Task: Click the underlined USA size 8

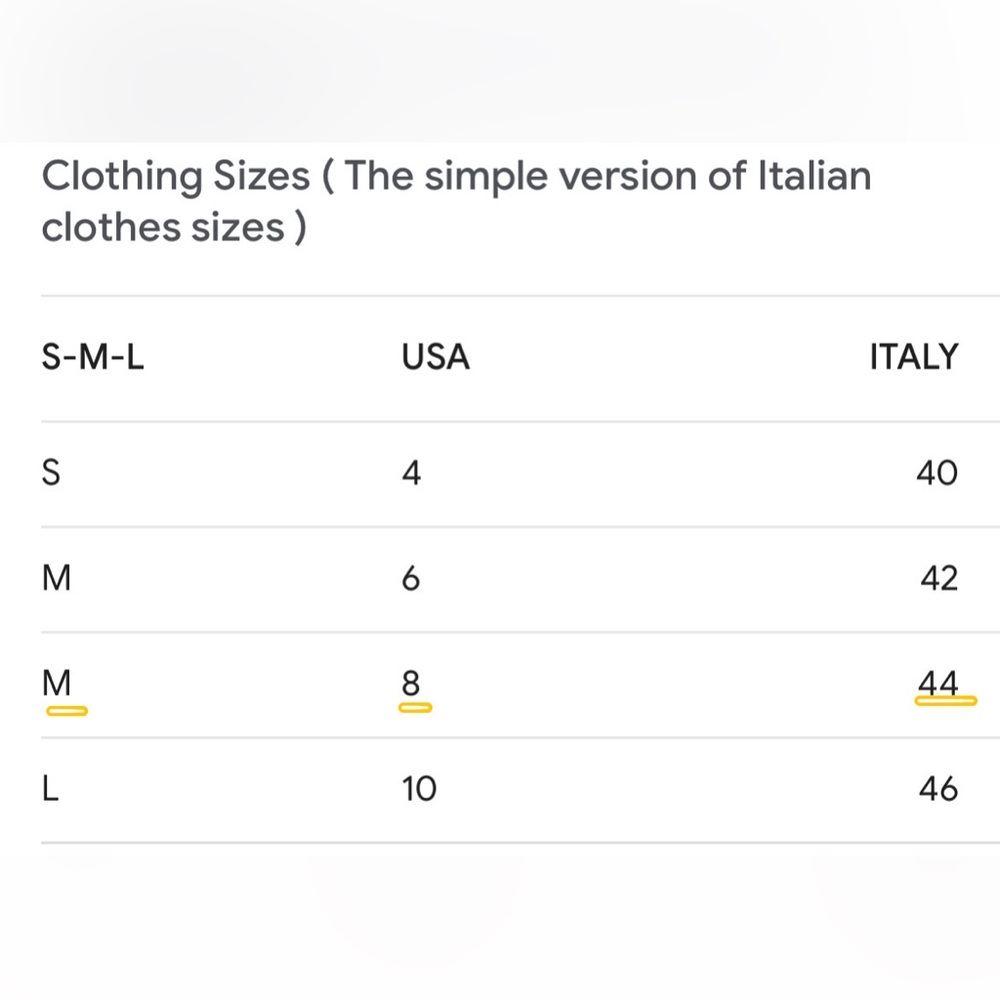Action: click(x=411, y=683)
